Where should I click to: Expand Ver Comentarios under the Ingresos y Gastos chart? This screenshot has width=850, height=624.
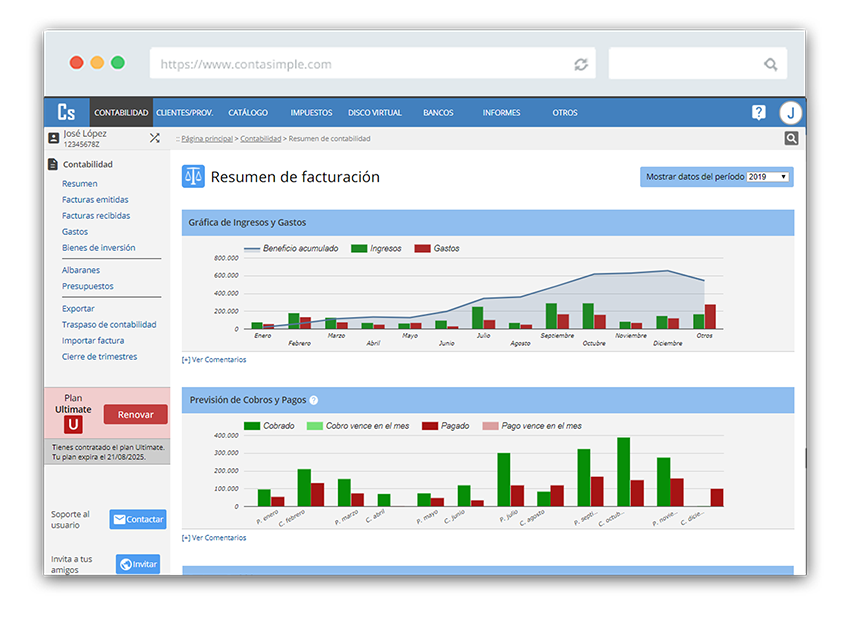[x=214, y=359]
